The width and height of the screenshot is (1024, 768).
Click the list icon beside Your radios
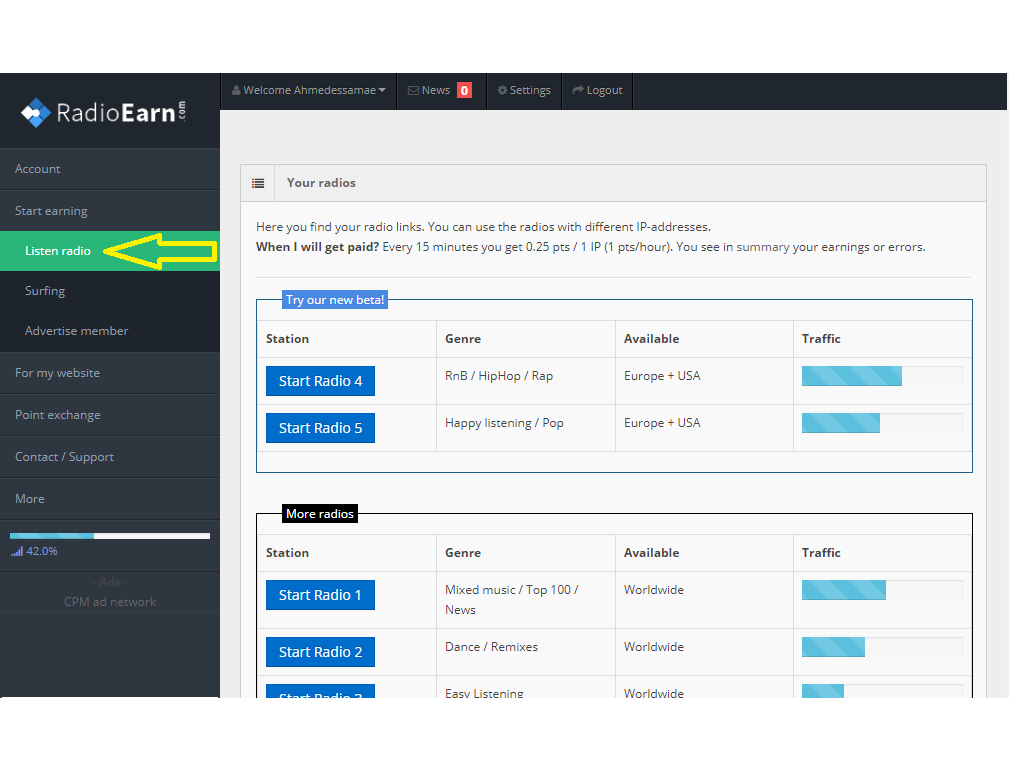tap(258, 184)
